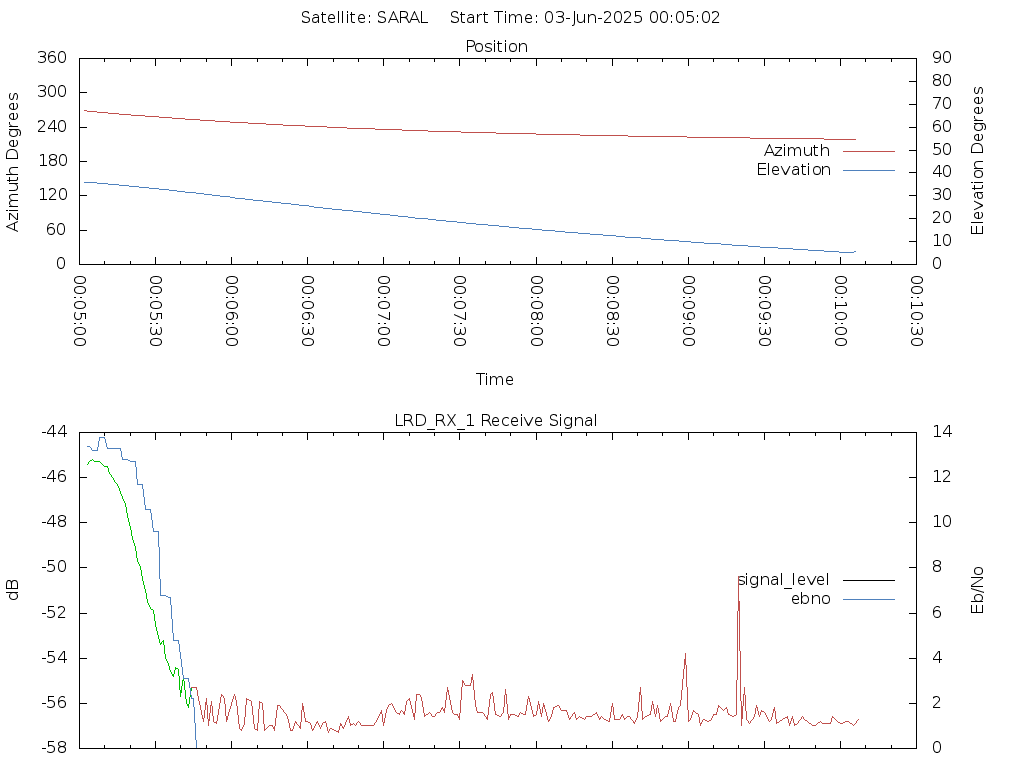Click the 30 tick on Elevation axis

click(942, 195)
